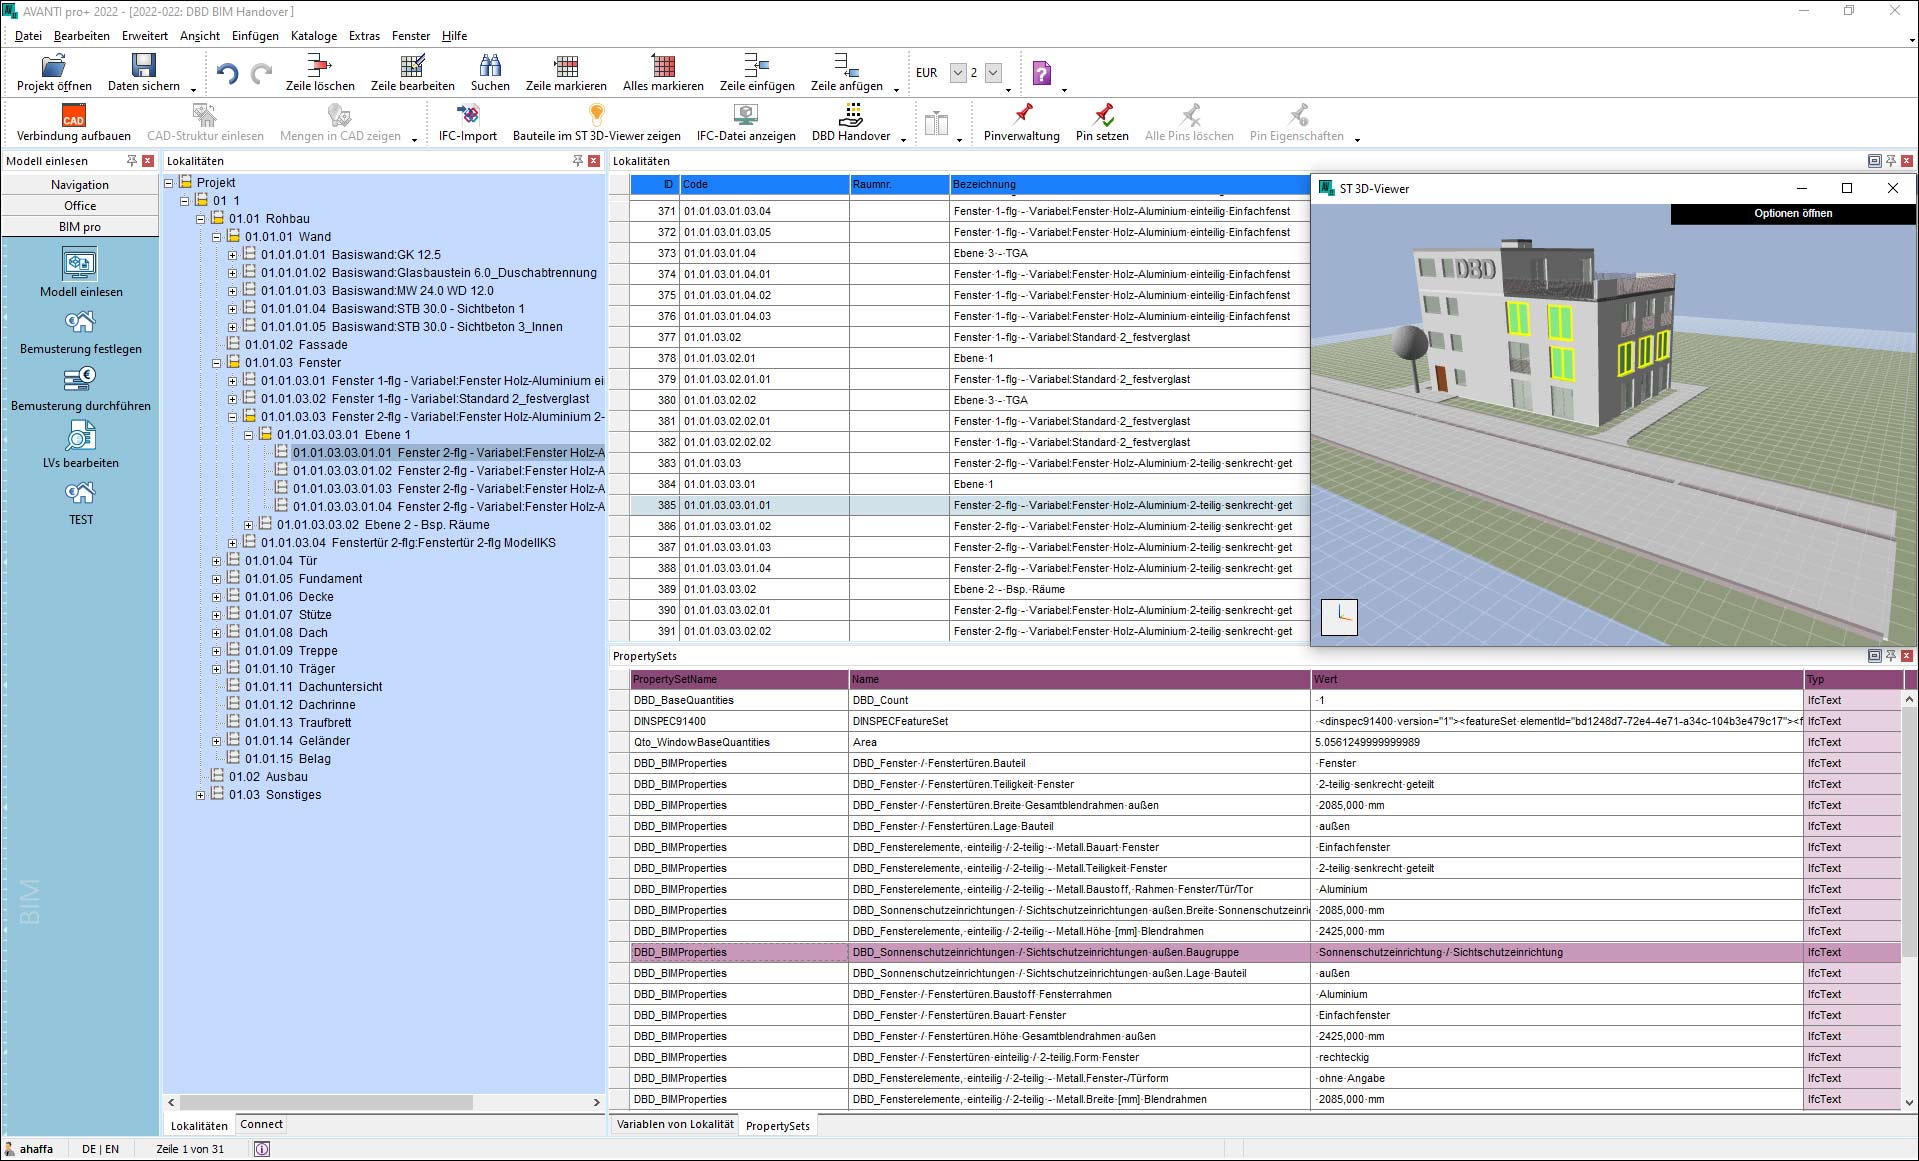Click Optionen öffnen in 3D viewer

click(1793, 213)
